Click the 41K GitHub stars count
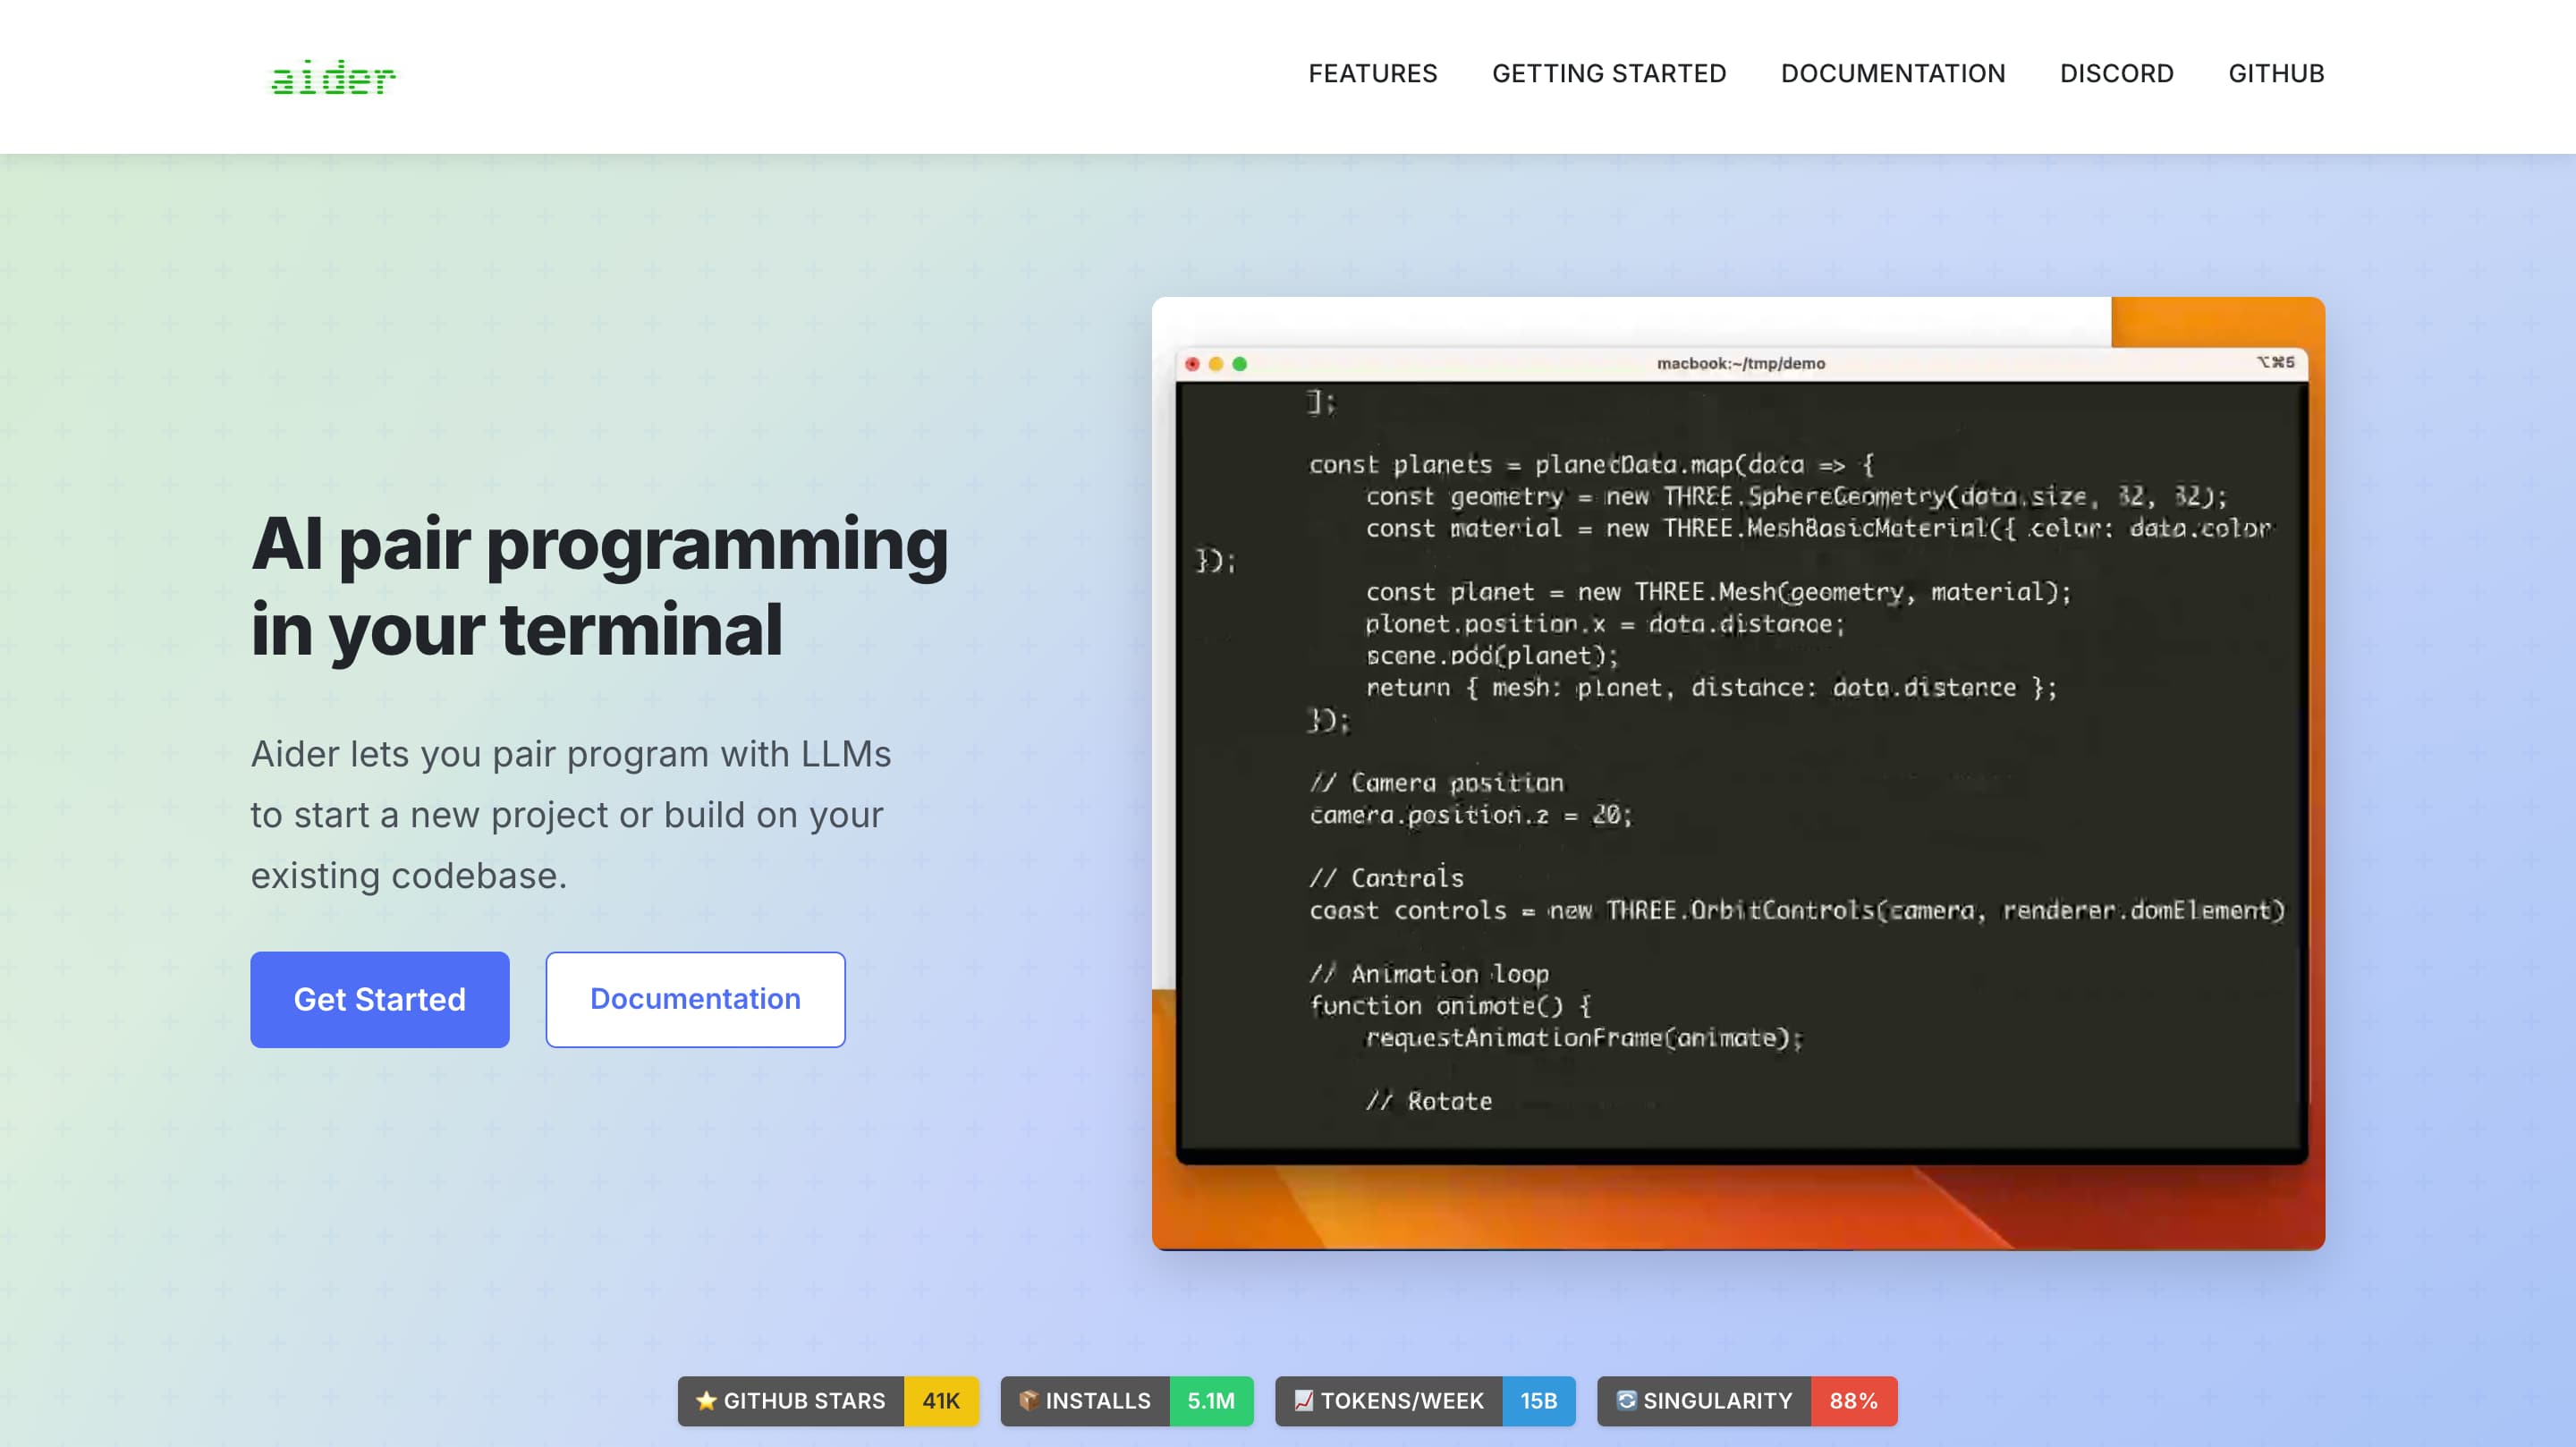 [x=940, y=1401]
